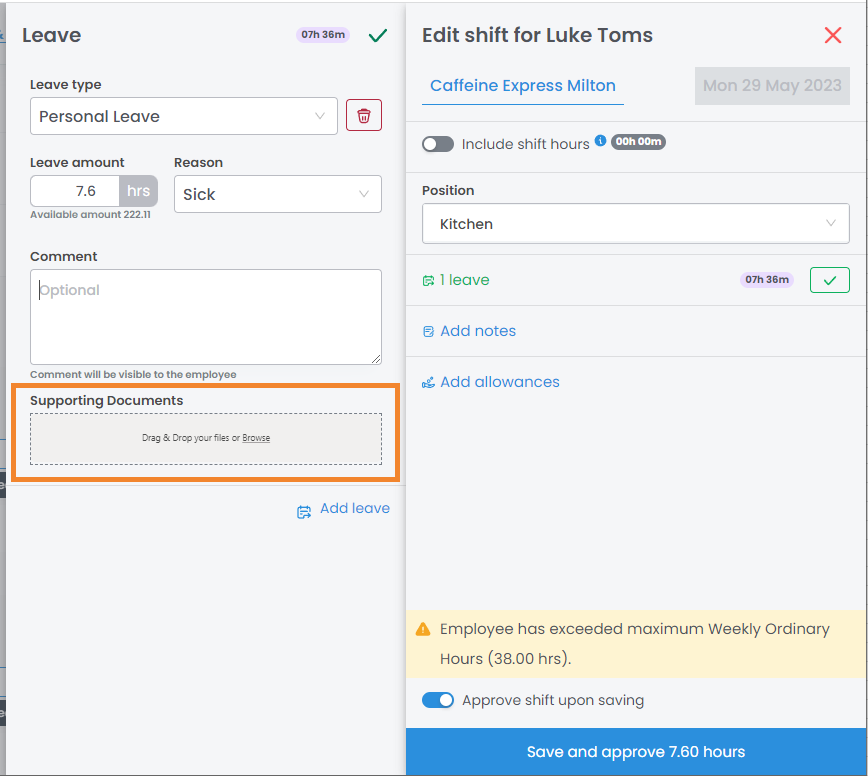Image resolution: width=868 pixels, height=776 pixels.
Task: Click Save and approve 7.60 hours button
Action: click(636, 752)
